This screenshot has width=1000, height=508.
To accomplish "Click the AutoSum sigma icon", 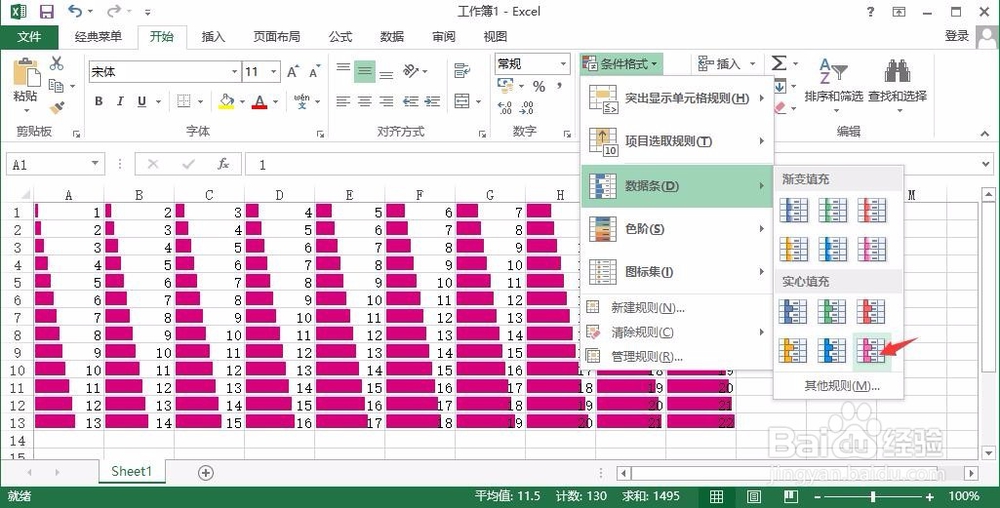I will click(x=779, y=62).
